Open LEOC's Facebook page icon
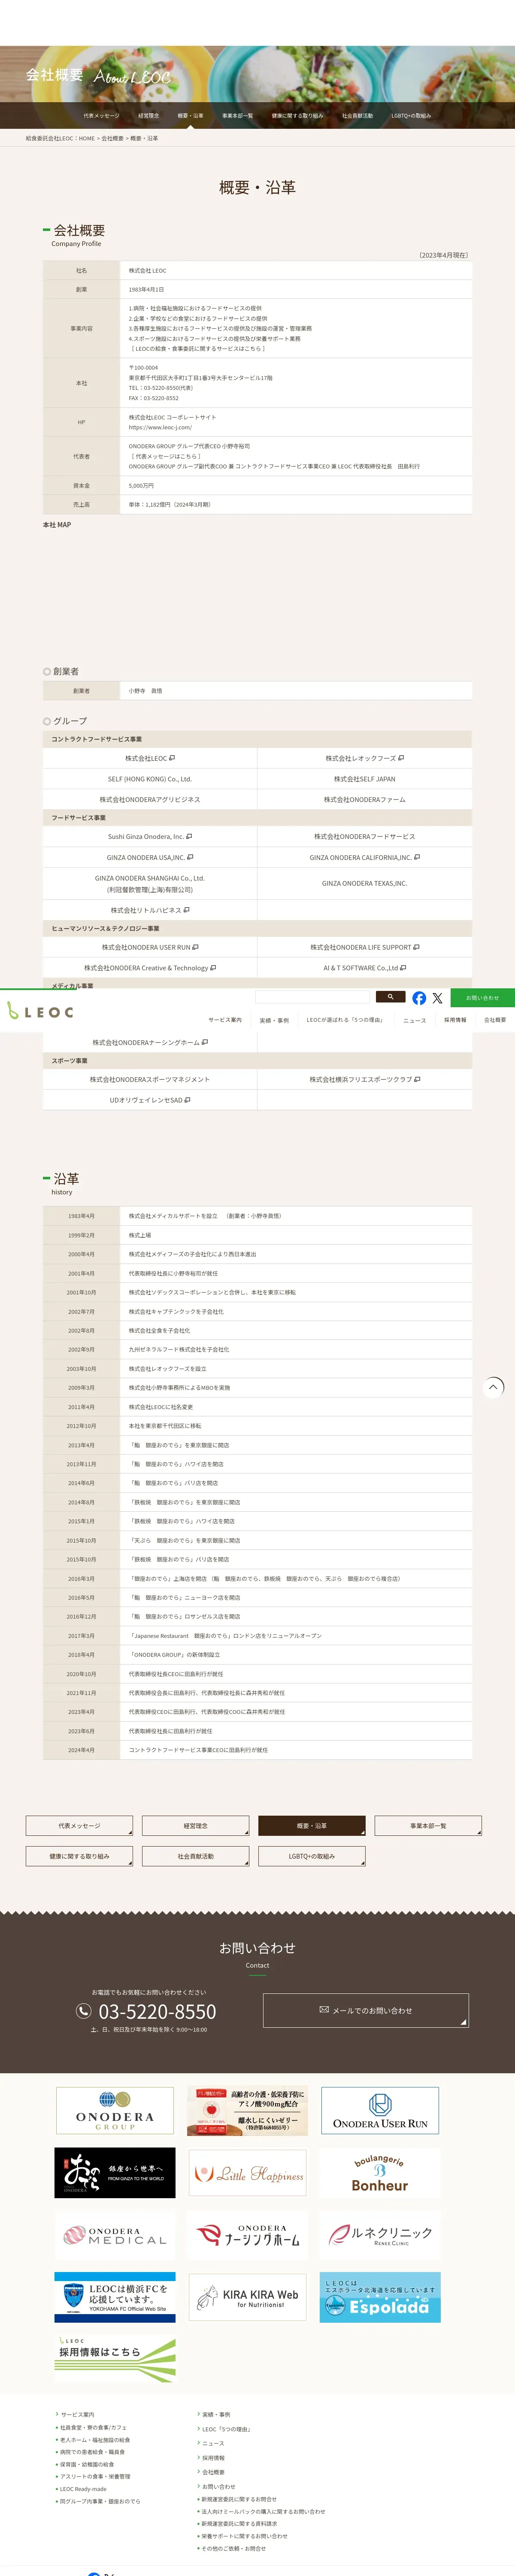Viewport: 515px width, 2576px height. [x=419, y=998]
